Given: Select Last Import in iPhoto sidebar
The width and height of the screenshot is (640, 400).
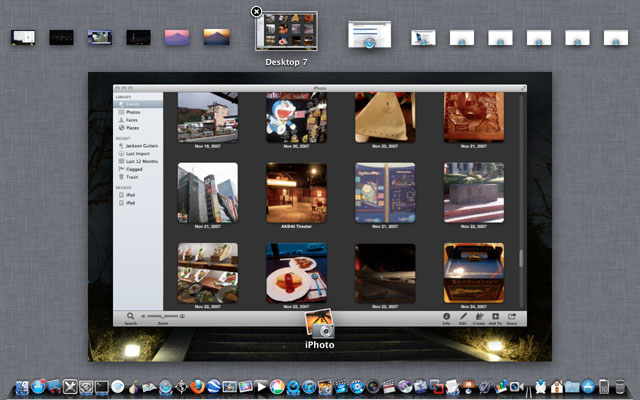Looking at the screenshot, I should click(x=138, y=153).
